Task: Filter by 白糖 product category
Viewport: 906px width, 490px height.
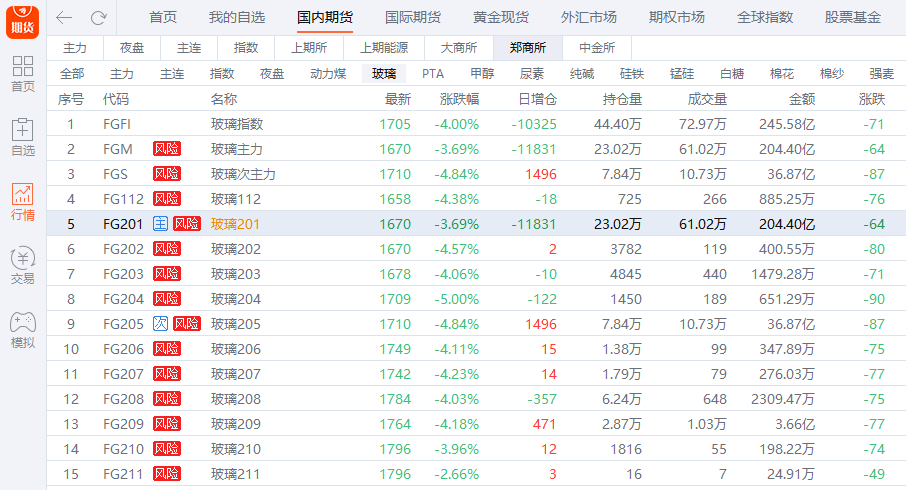Action: (x=732, y=74)
